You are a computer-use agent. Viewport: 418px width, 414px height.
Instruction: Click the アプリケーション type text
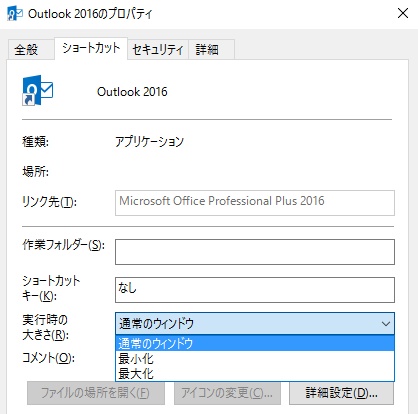(x=149, y=142)
